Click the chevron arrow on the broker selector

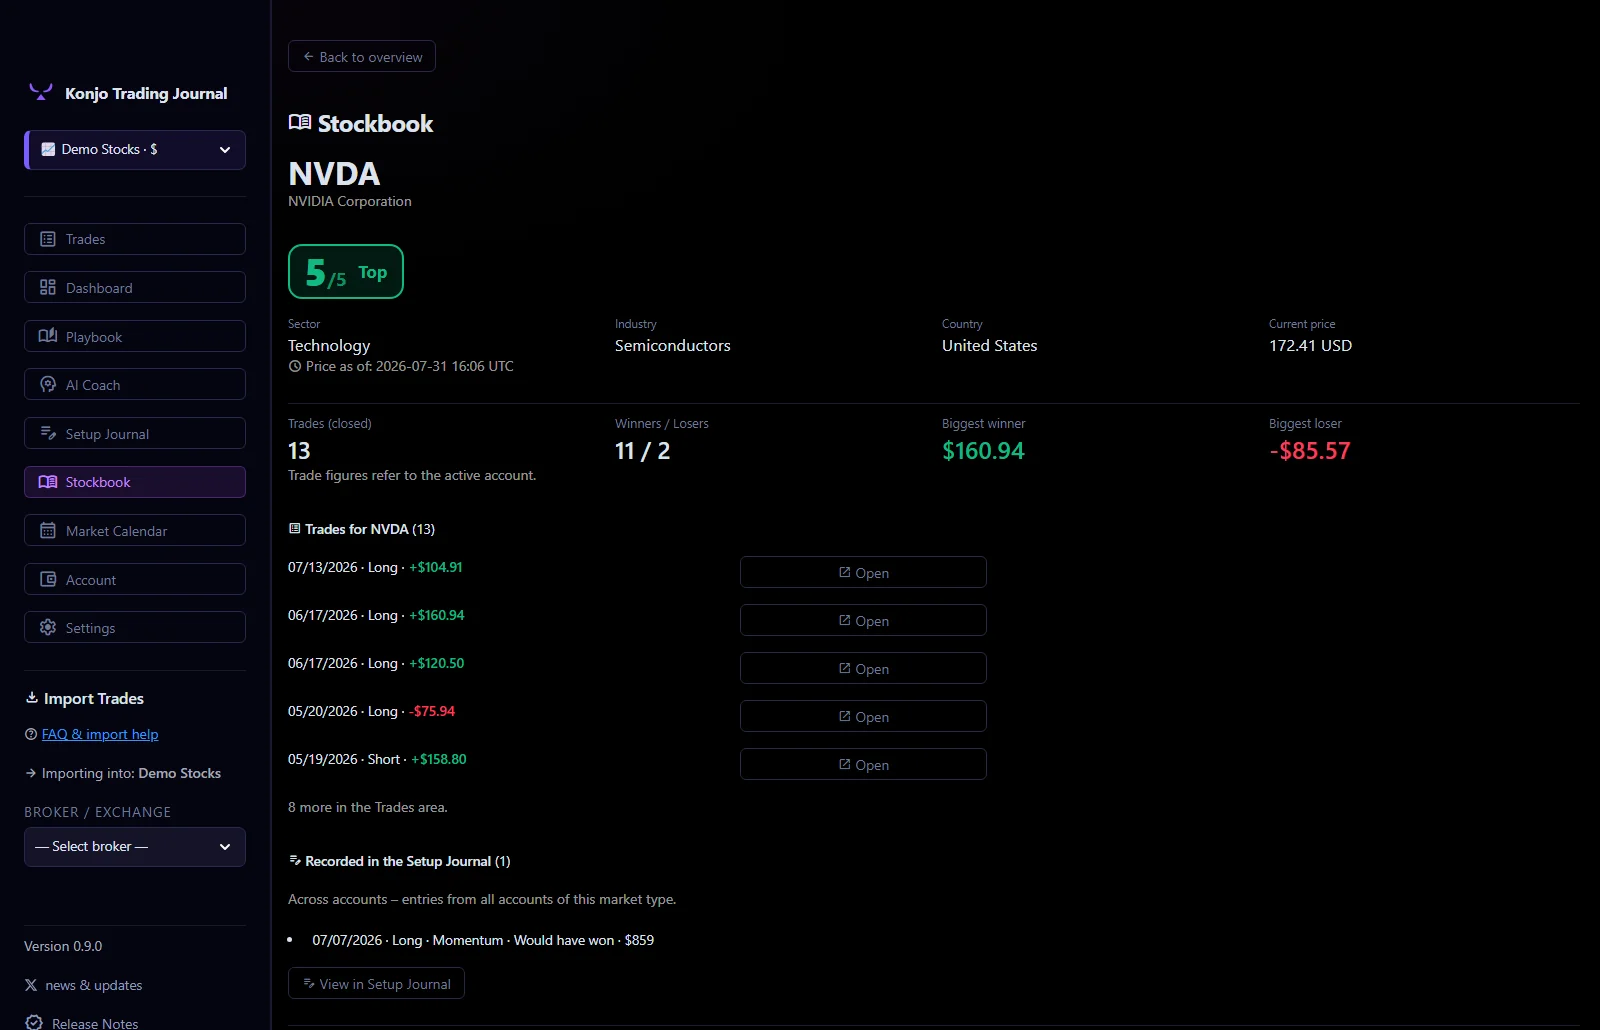pos(225,847)
